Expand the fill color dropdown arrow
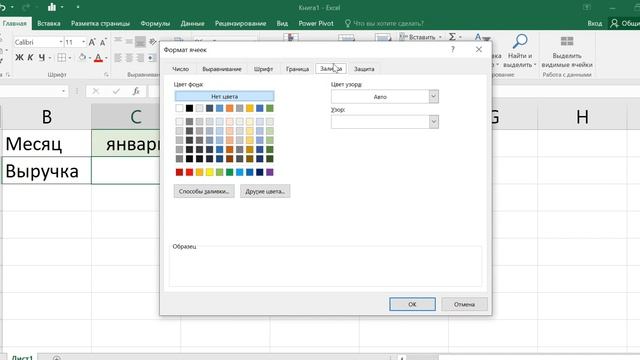The height and width of the screenshot is (360, 640). pyautogui.click(x=90, y=58)
